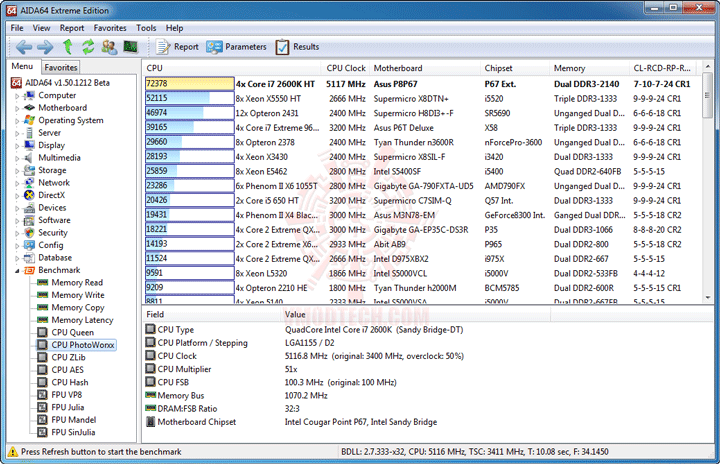This screenshot has width=720, height=464.
Task: Click the Report toolbar button
Action: (x=177, y=47)
